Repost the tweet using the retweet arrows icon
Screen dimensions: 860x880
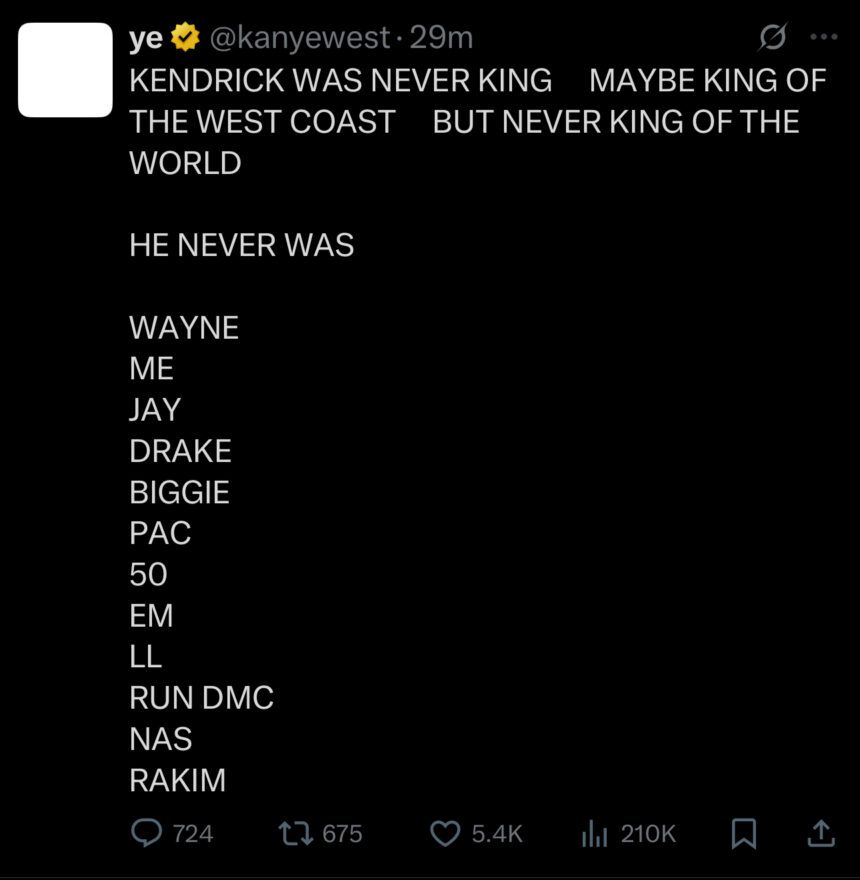tap(295, 833)
